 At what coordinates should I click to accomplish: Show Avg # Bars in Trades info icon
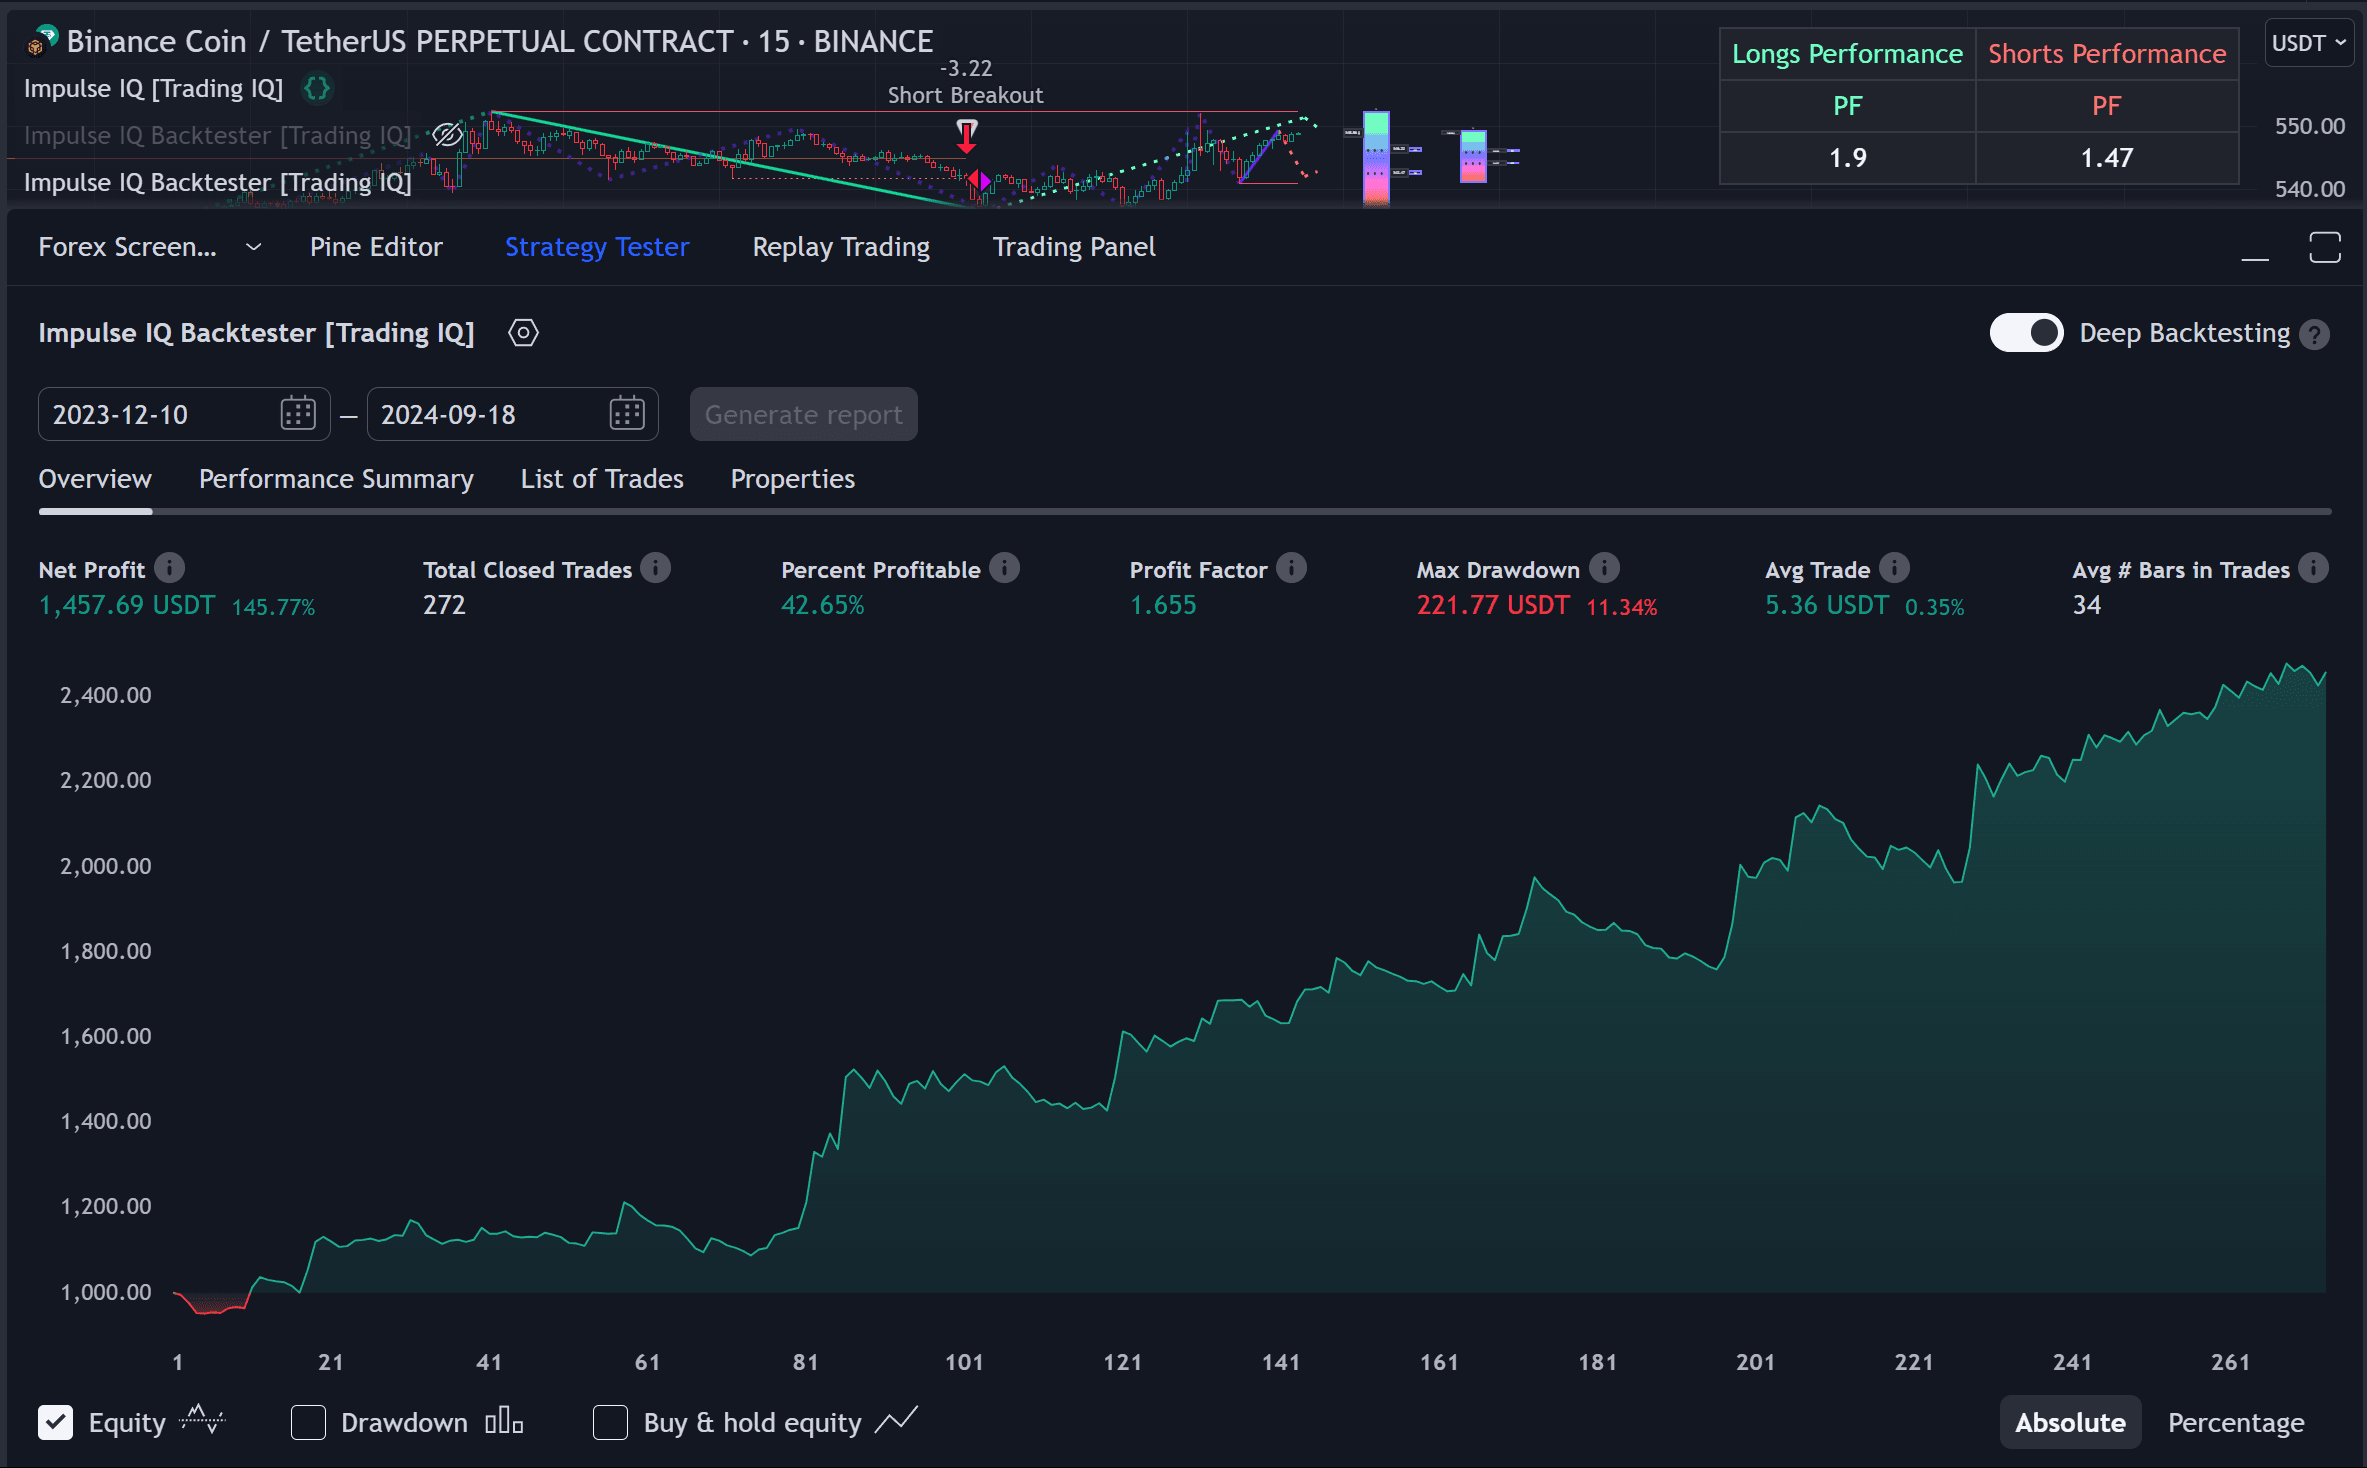coord(2313,568)
